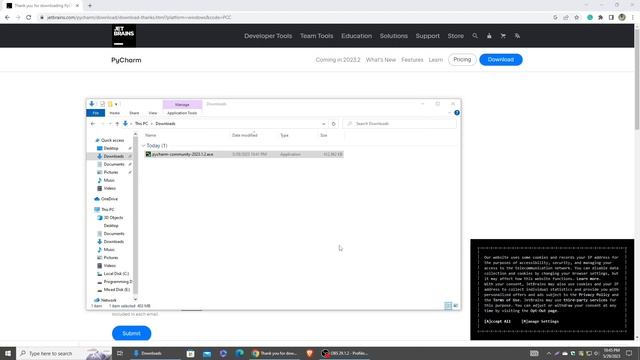Switch to details view in File Explorer

tap(448, 306)
